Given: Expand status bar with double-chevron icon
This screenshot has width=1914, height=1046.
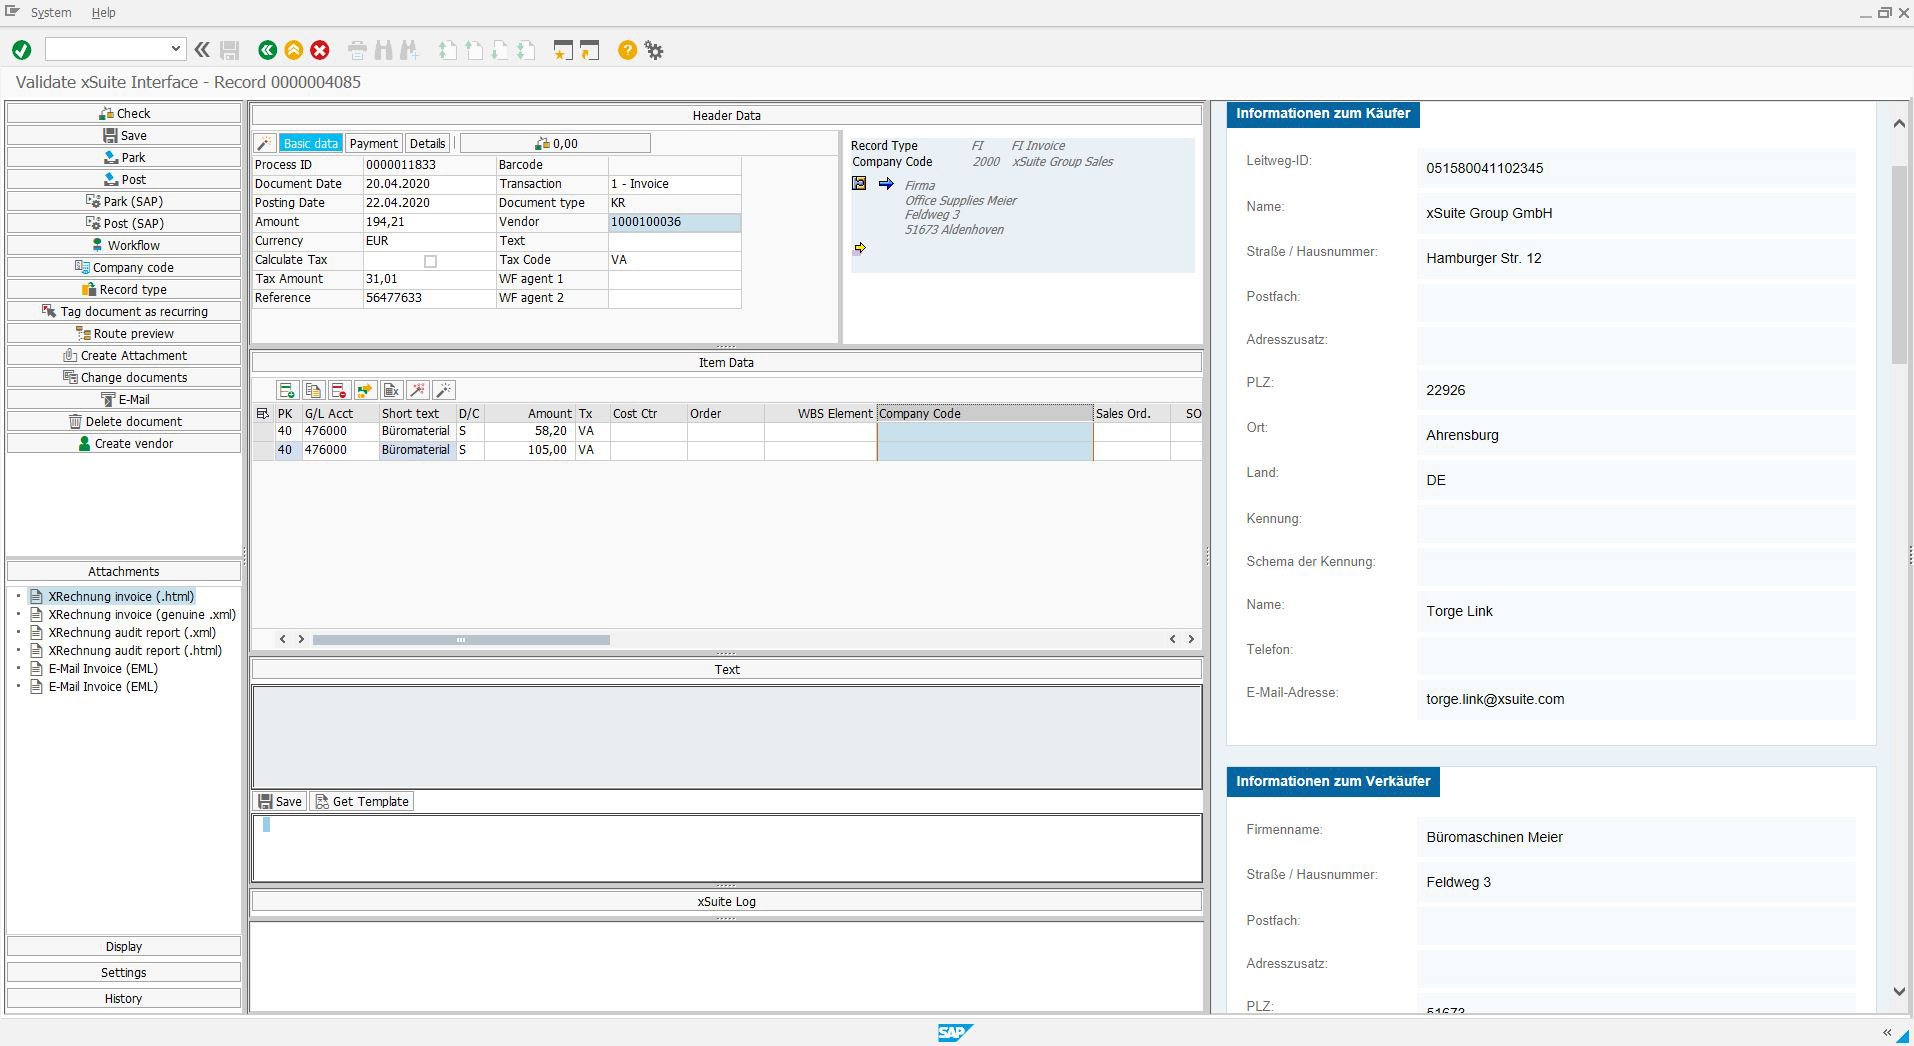Looking at the screenshot, I should click(x=1887, y=1033).
